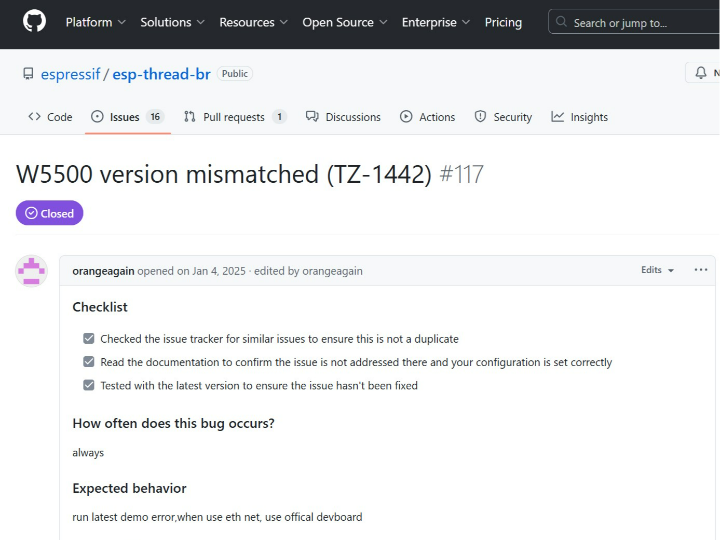Screen dimensions: 720x540
Task: Click the repository book icon
Action: coord(28,74)
